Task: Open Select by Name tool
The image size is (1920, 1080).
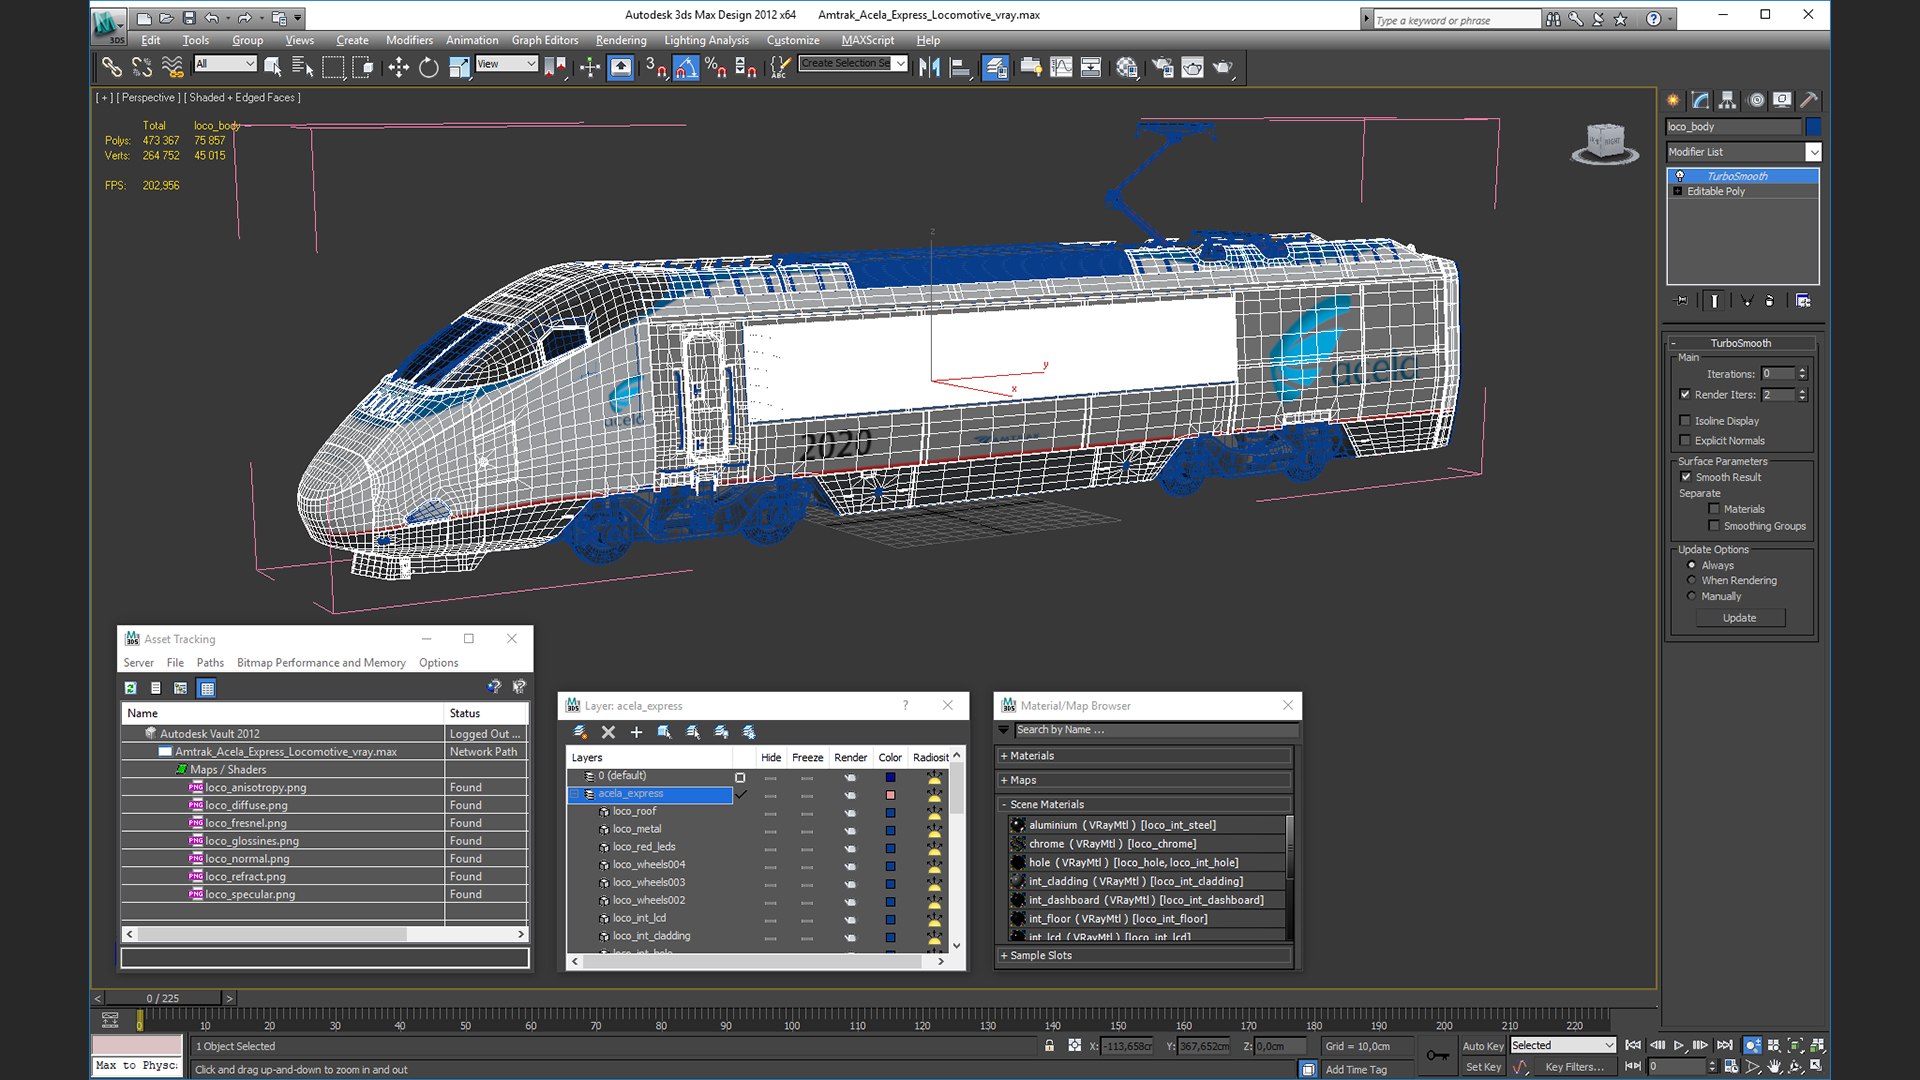Action: pyautogui.click(x=302, y=67)
